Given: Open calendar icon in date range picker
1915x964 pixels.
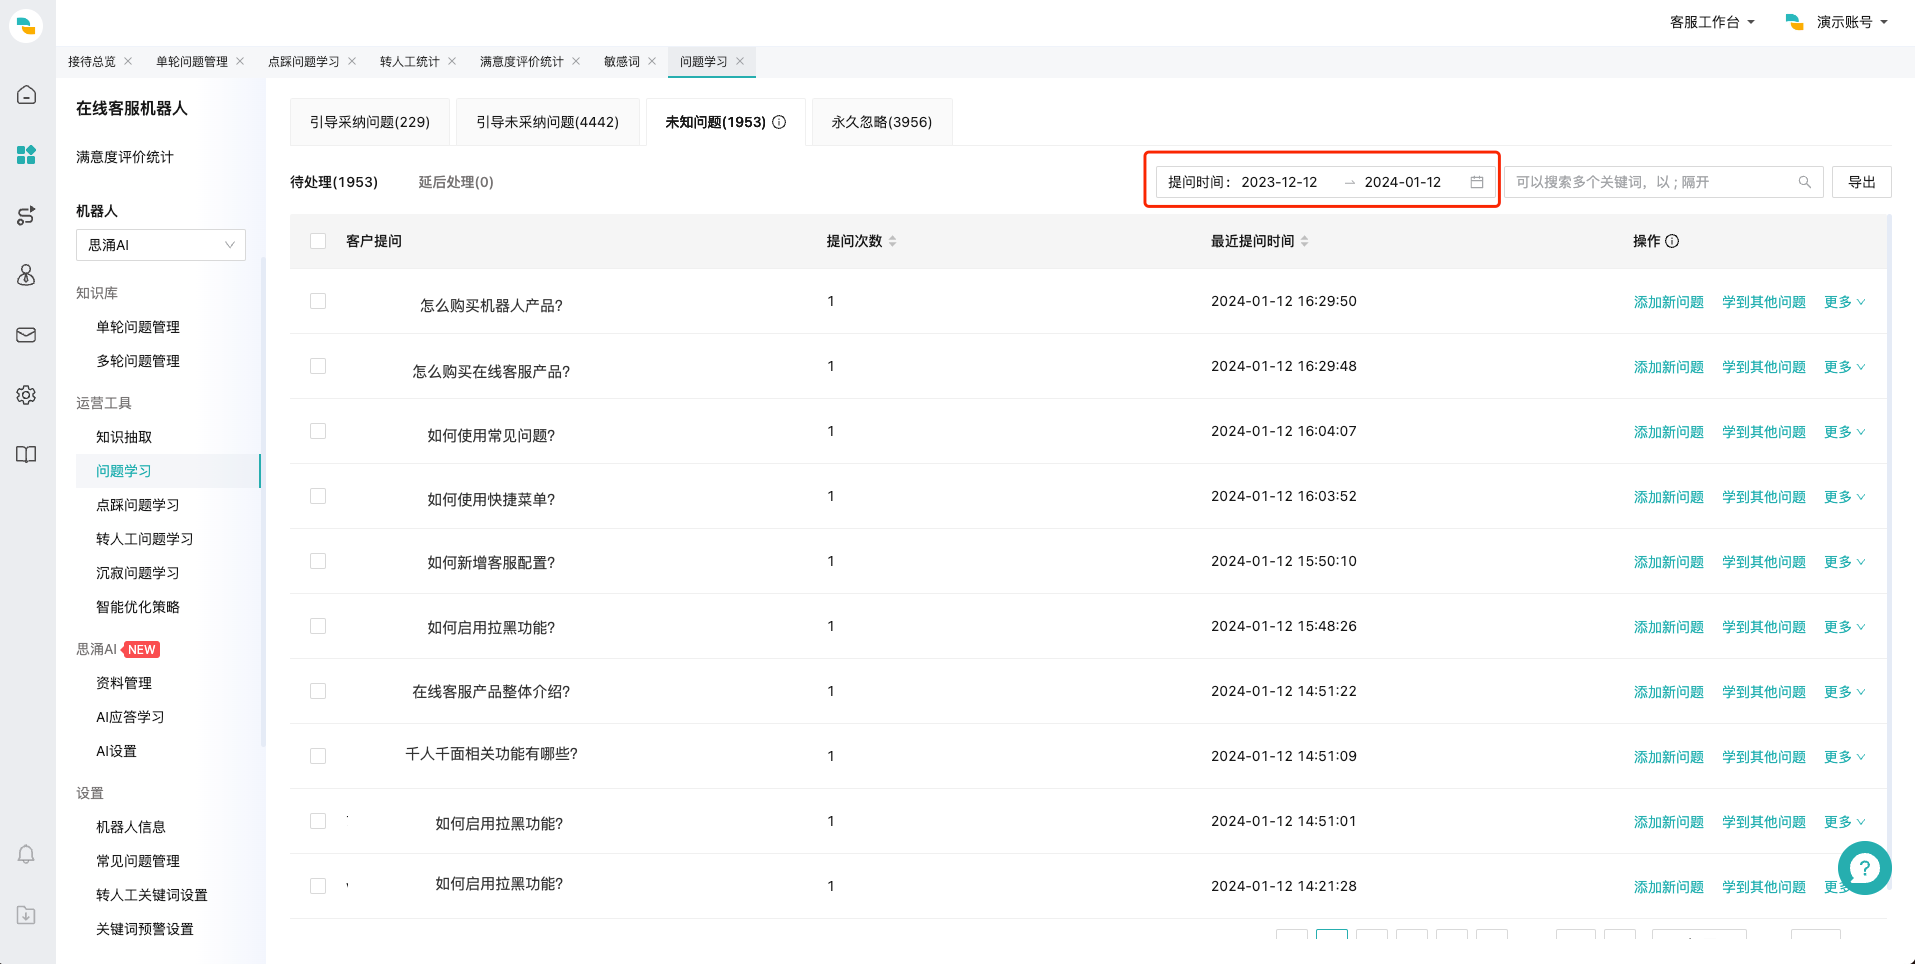Looking at the screenshot, I should pyautogui.click(x=1477, y=182).
